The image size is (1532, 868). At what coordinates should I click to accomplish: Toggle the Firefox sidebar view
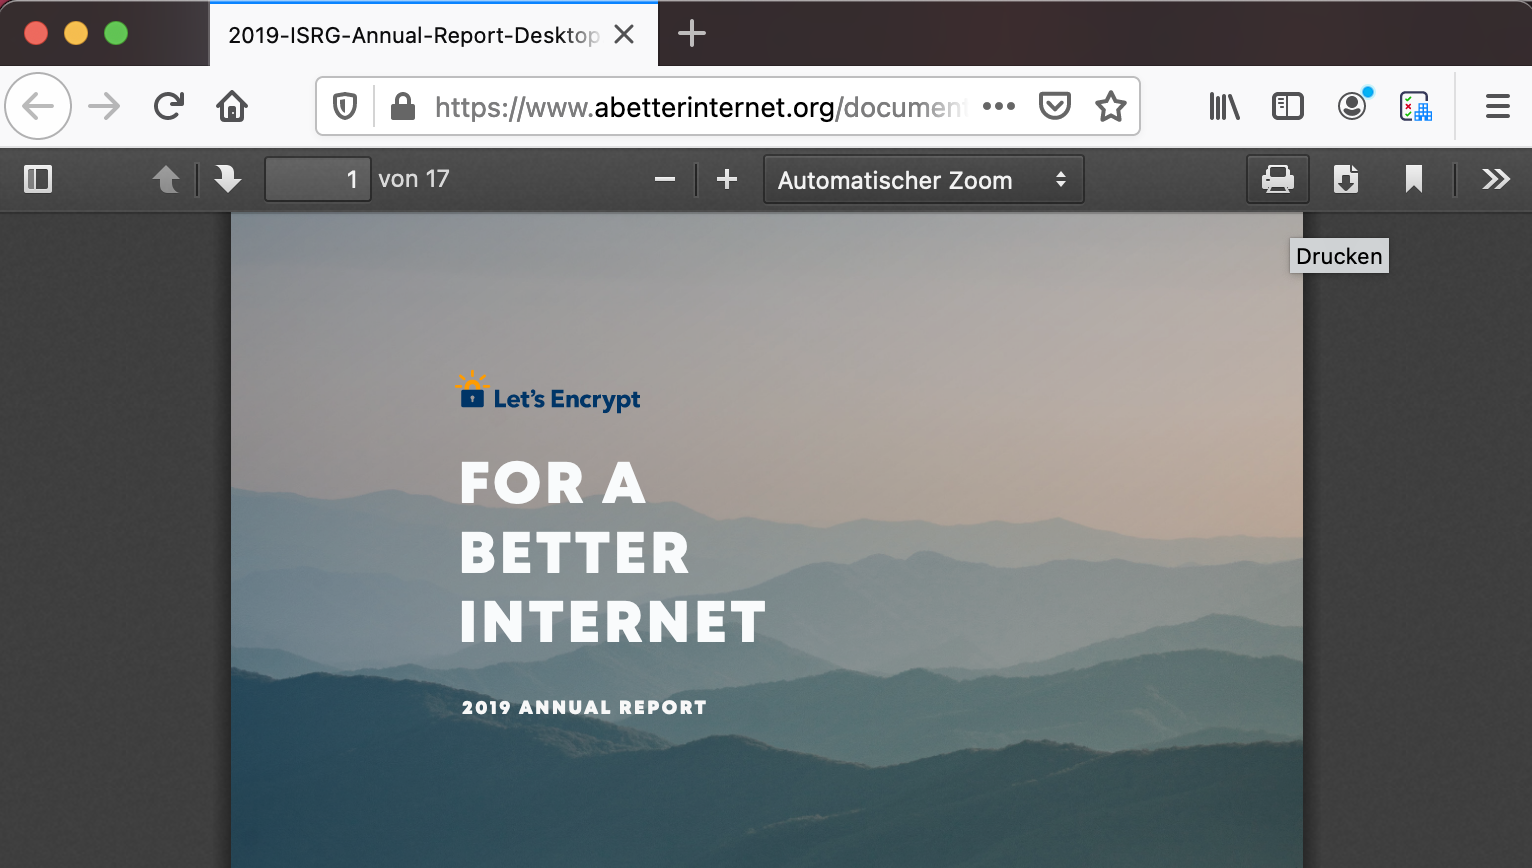point(1288,106)
